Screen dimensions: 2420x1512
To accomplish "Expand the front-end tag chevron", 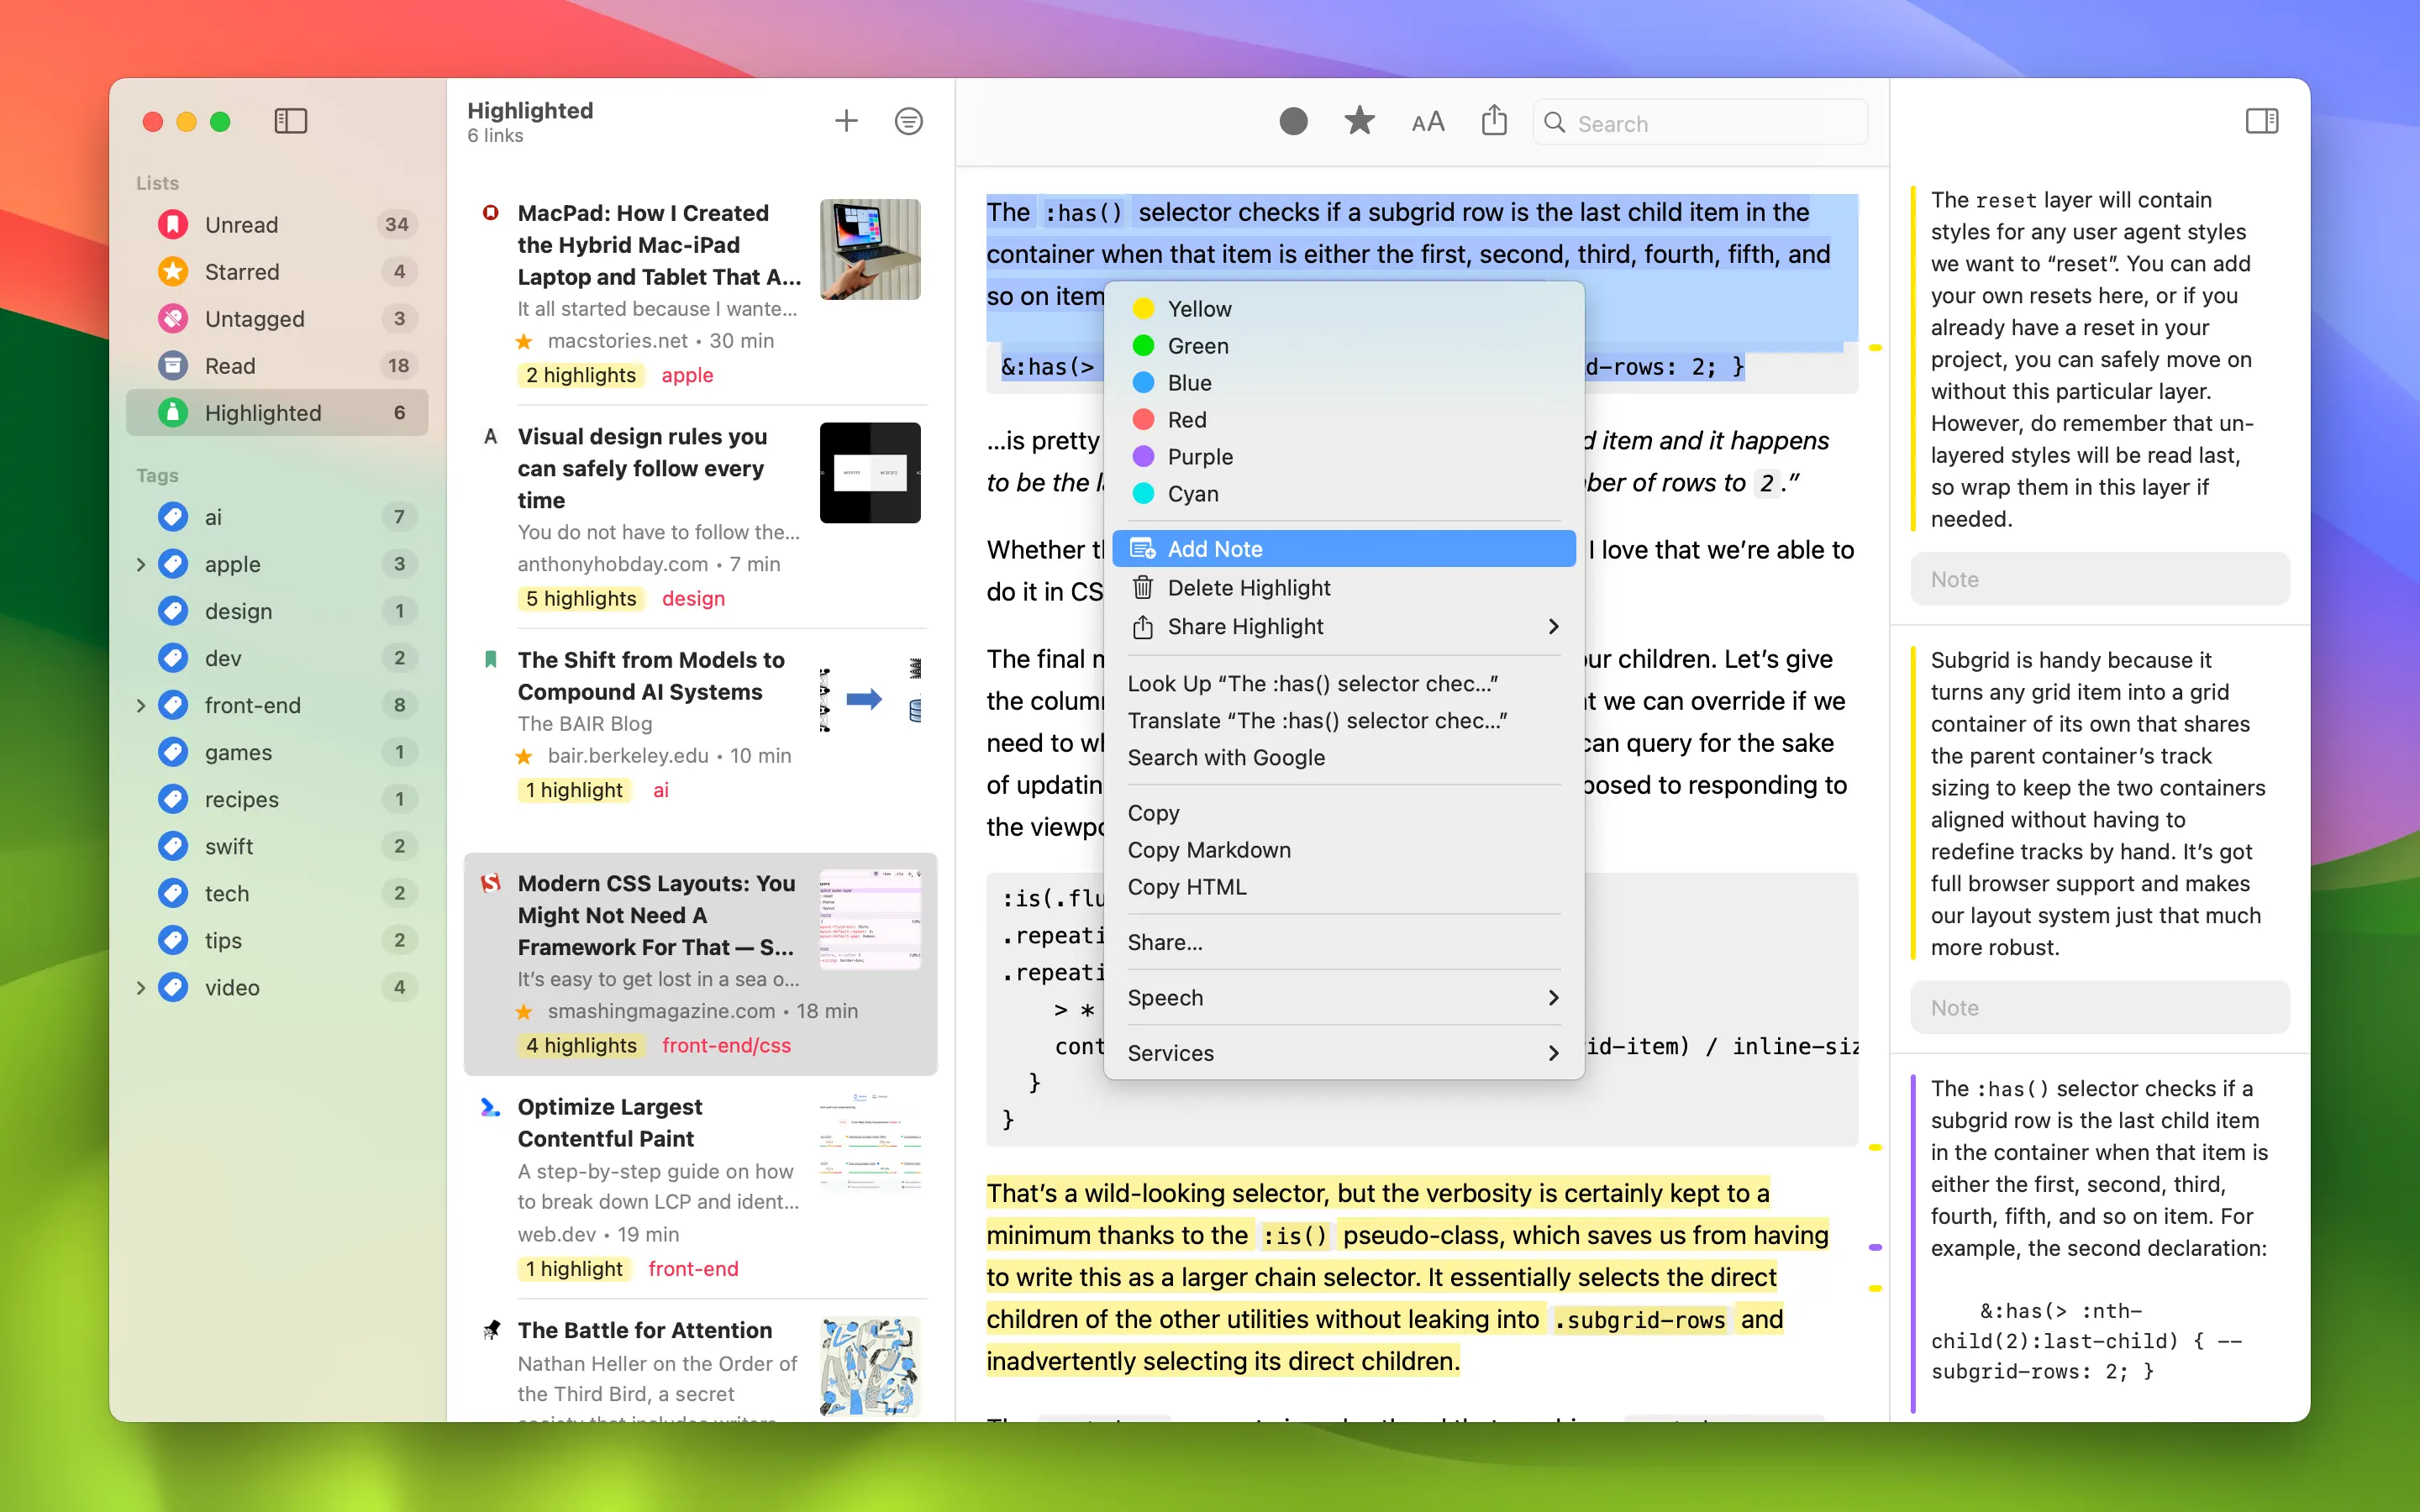I will coord(140,705).
